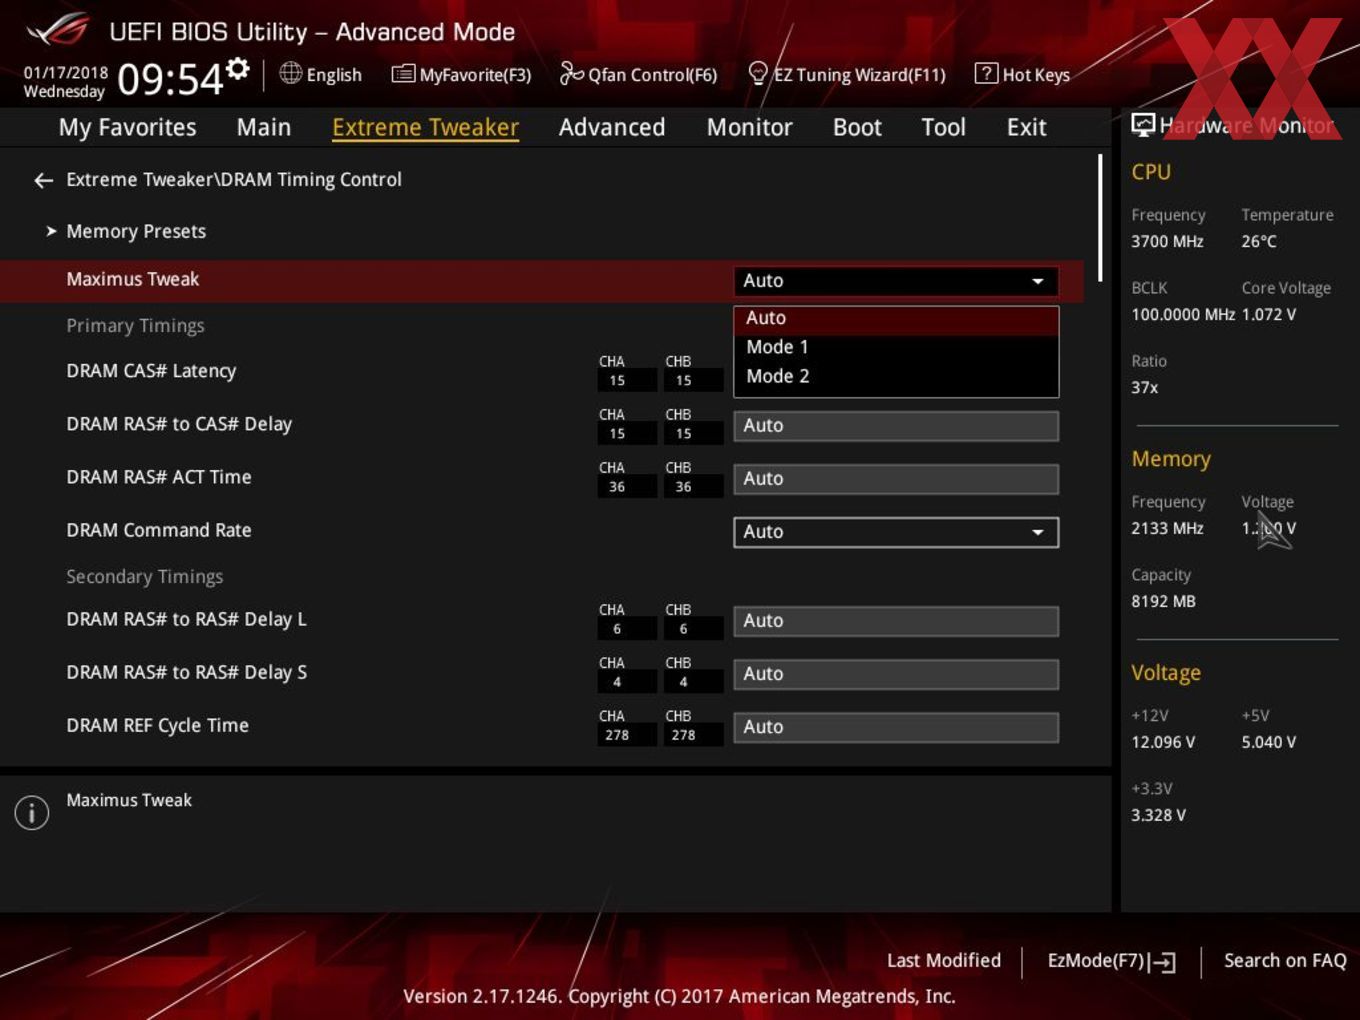Click the +5V reading 5.040 V
The height and width of the screenshot is (1020, 1360).
click(x=1269, y=742)
